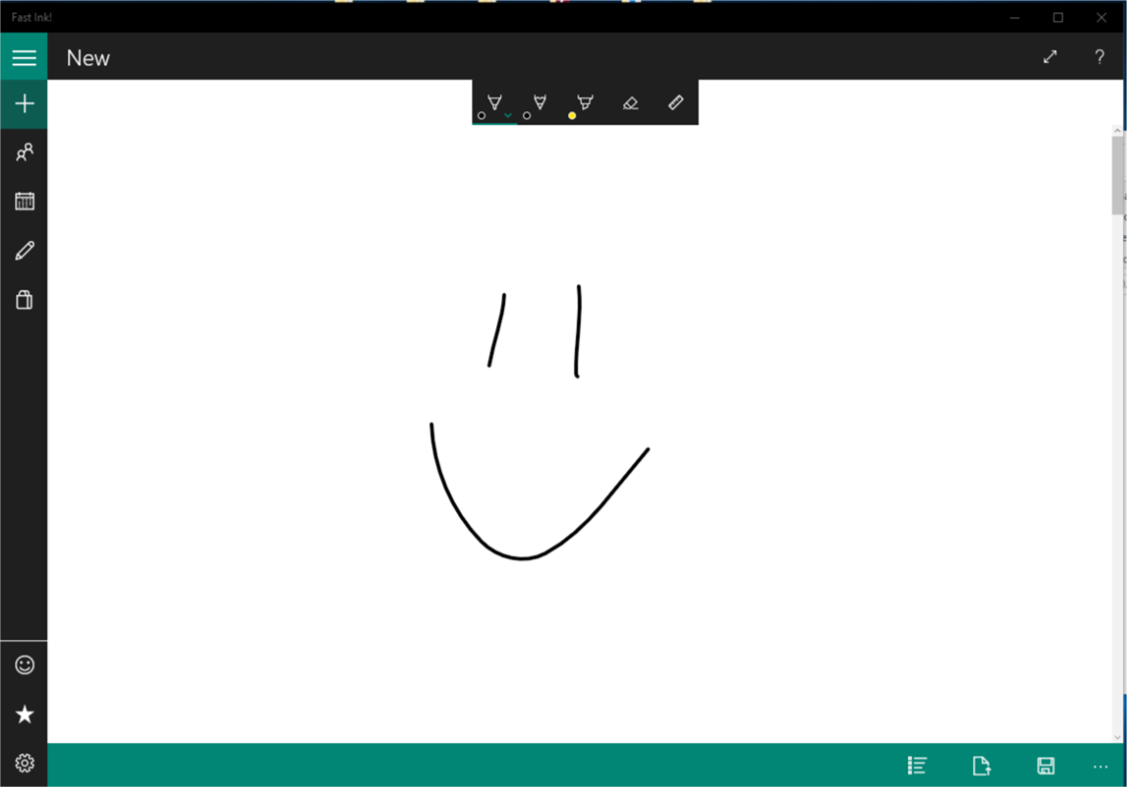This screenshot has width=1127, height=787.
Task: Click the yellow highlighter color dot
Action: tap(572, 115)
